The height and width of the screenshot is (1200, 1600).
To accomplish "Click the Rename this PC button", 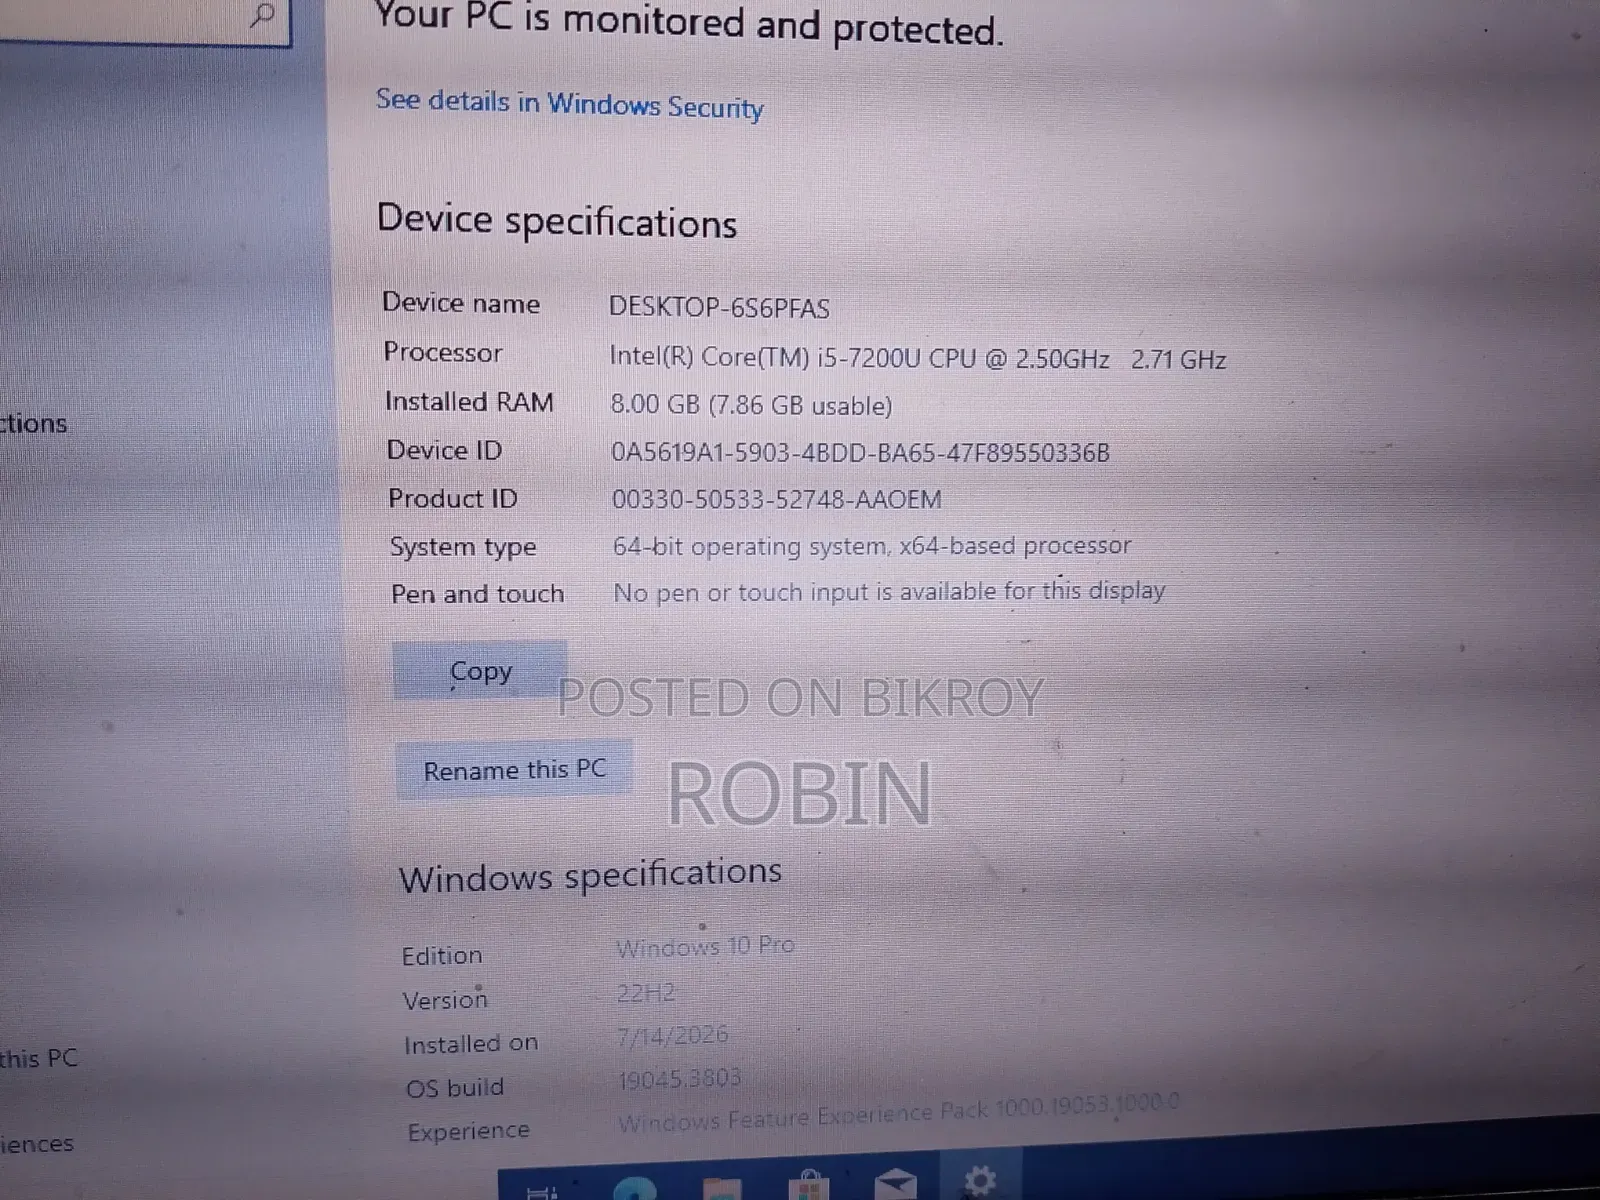I will [x=514, y=769].
